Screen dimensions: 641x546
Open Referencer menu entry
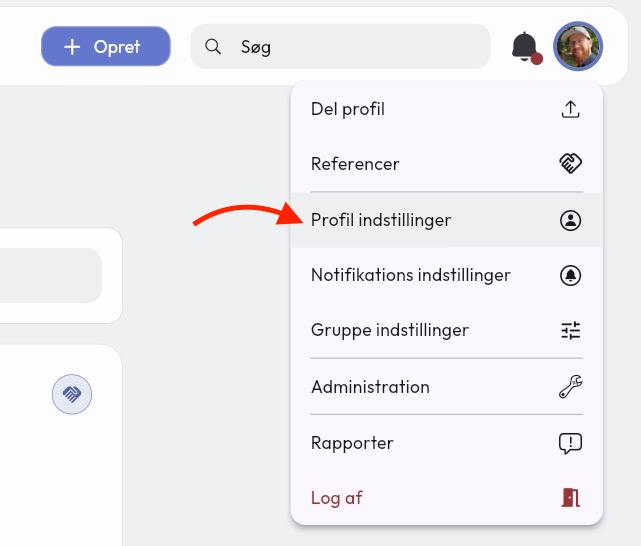tap(447, 164)
